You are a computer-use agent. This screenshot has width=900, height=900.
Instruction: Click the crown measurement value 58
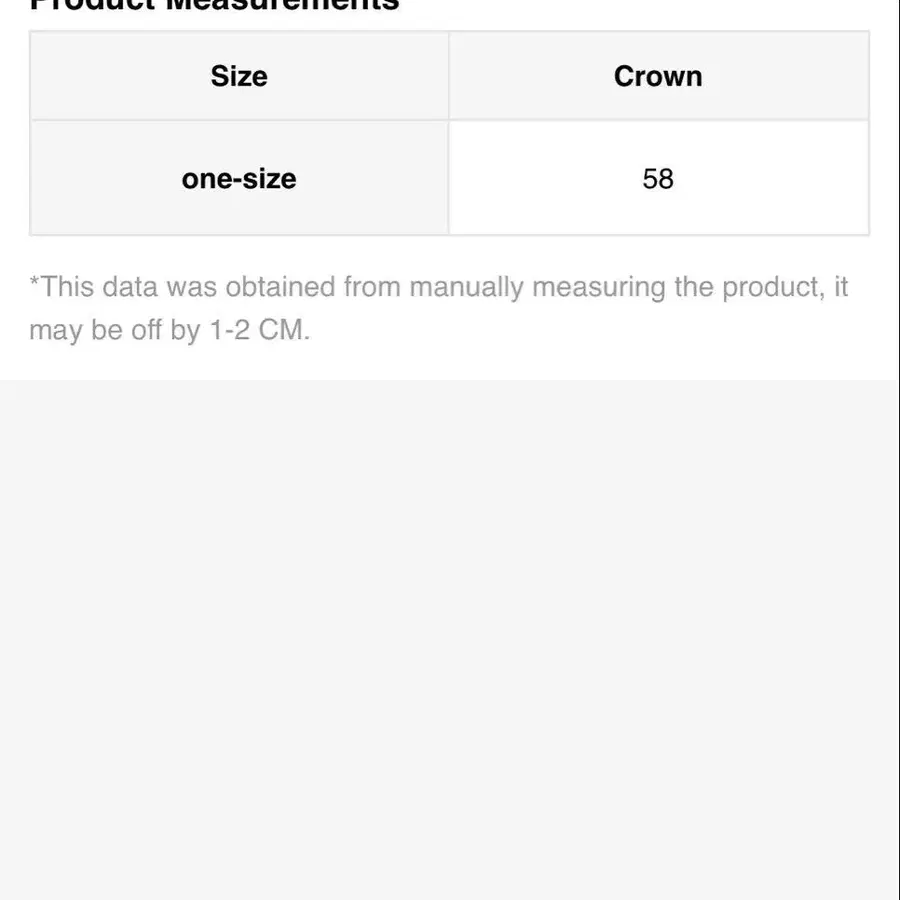coord(658,179)
